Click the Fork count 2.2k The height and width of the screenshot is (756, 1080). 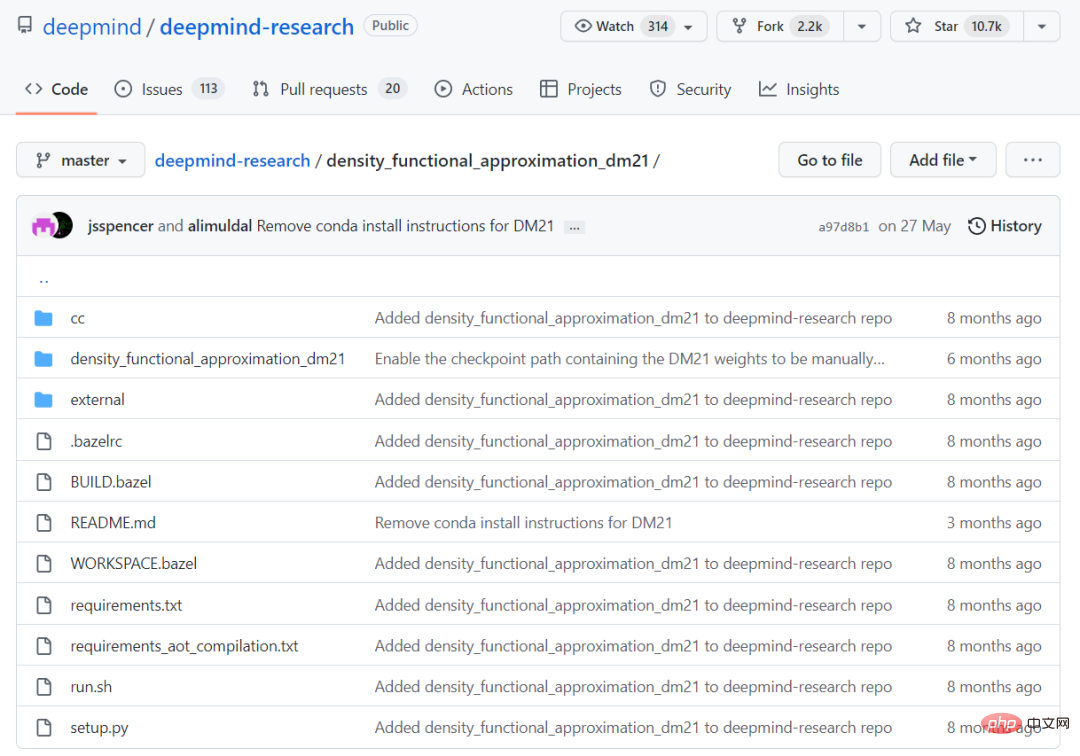point(809,26)
